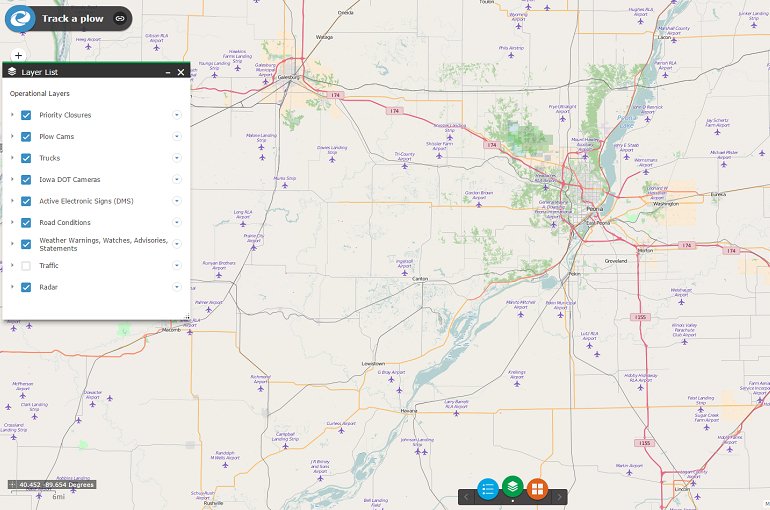The height and width of the screenshot is (510, 770).
Task: Click the stacked layers icon in Layer List header
Action: click(12, 72)
